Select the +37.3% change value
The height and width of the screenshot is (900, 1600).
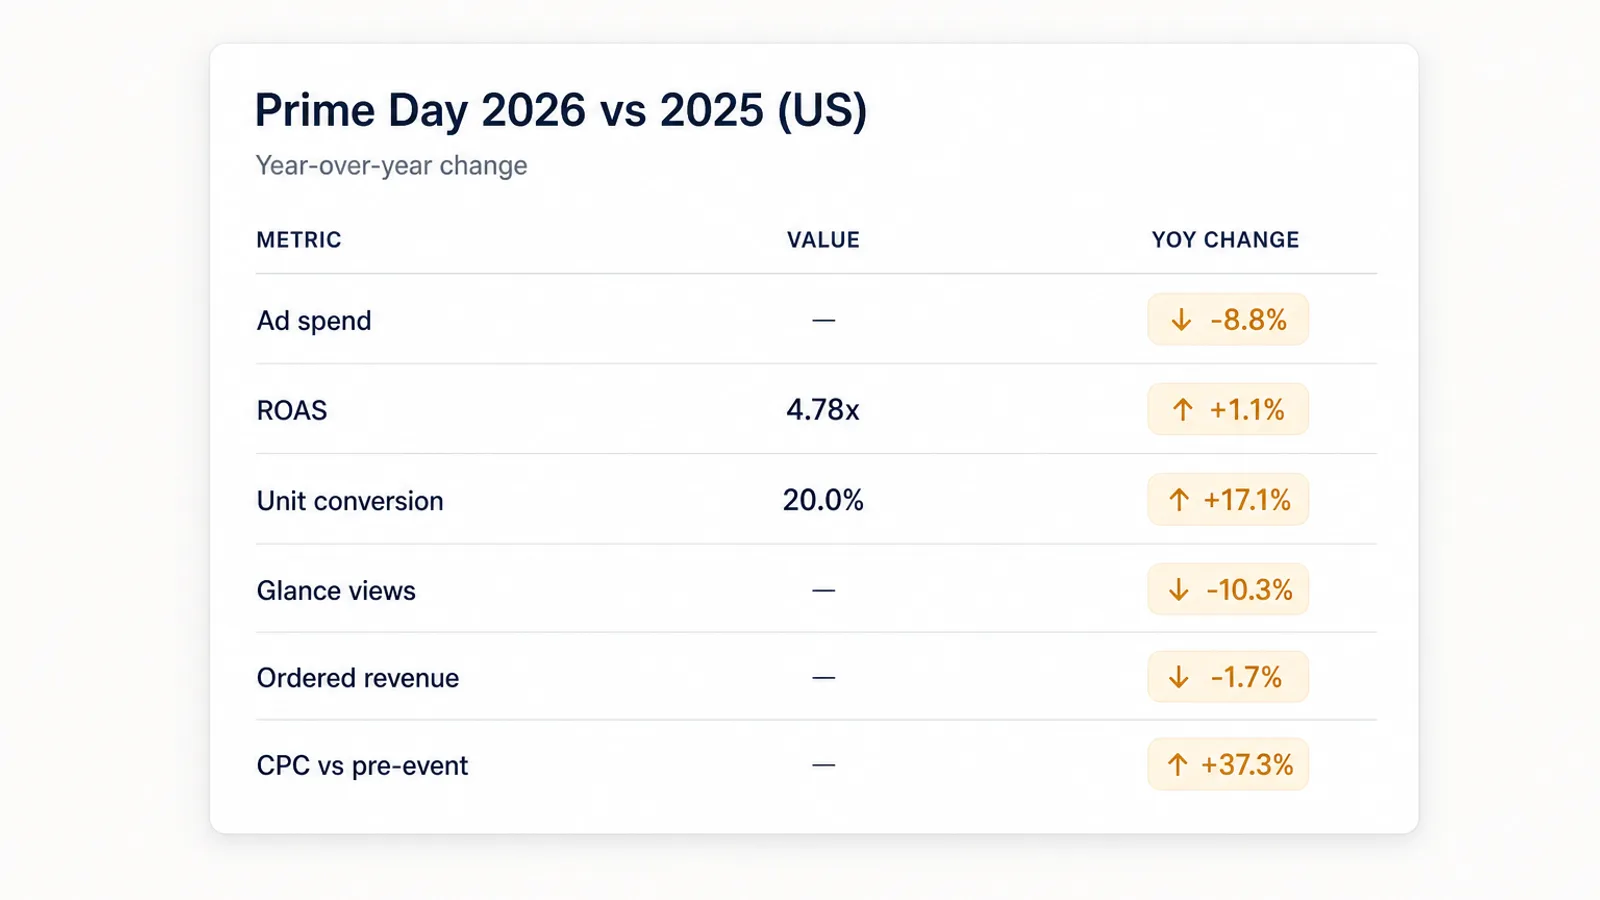1247,765
